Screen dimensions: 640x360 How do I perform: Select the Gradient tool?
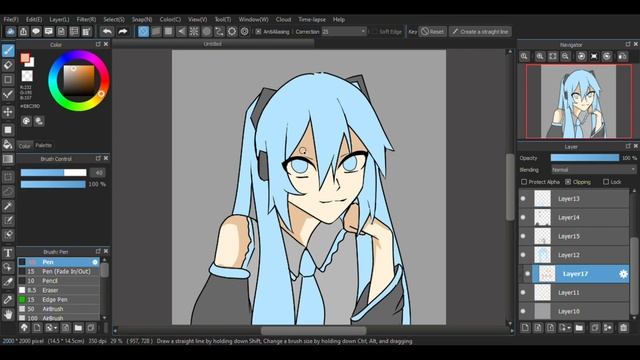coord(8,159)
